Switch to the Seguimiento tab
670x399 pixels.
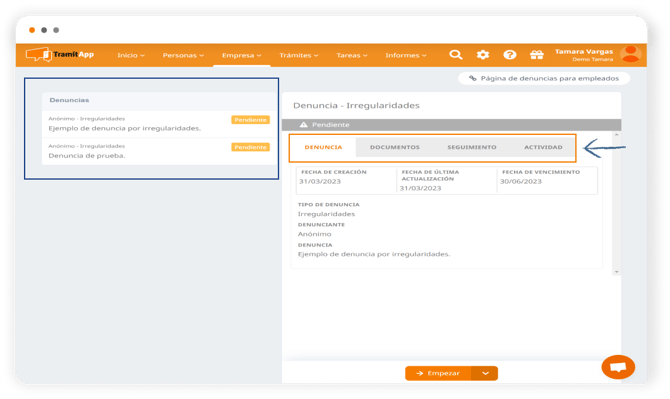(x=472, y=147)
